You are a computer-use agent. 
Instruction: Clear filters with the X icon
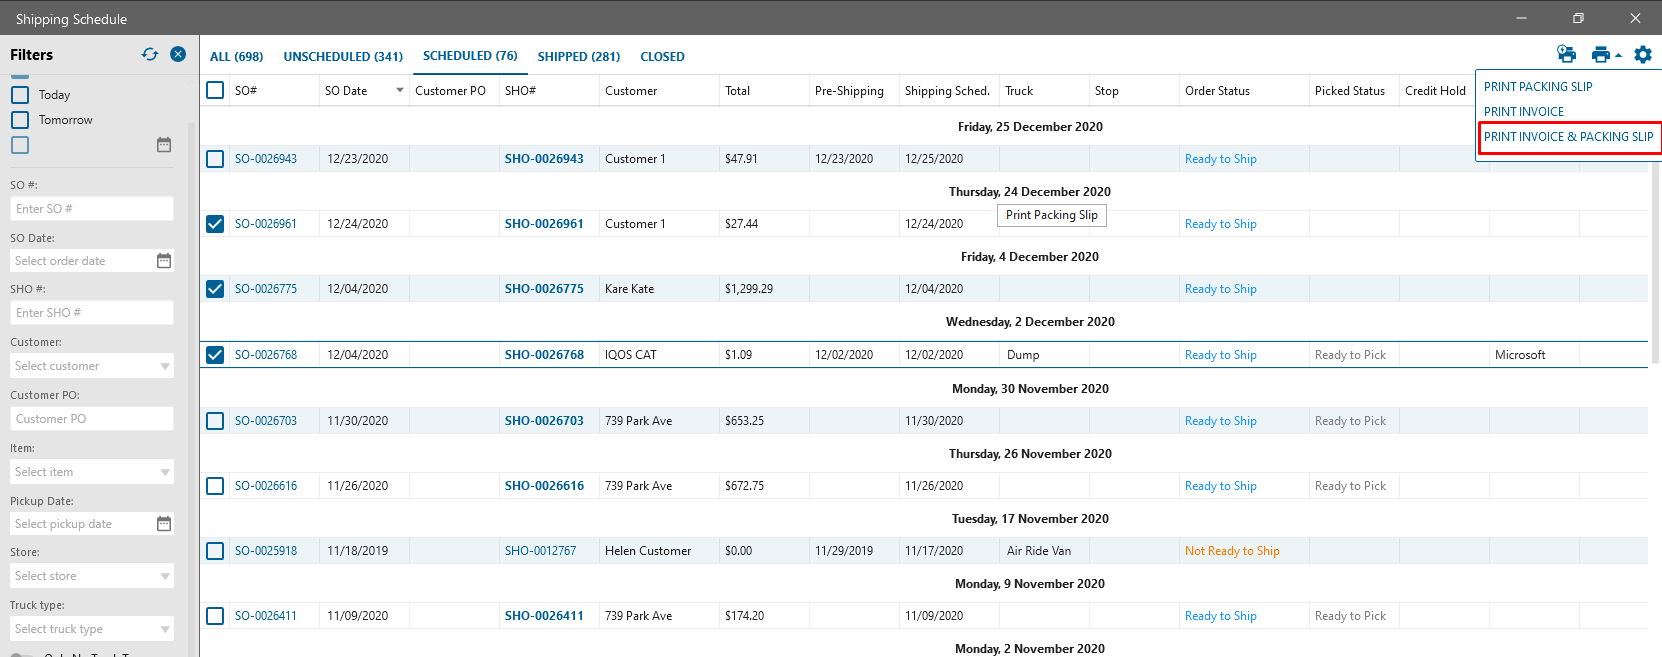click(178, 55)
